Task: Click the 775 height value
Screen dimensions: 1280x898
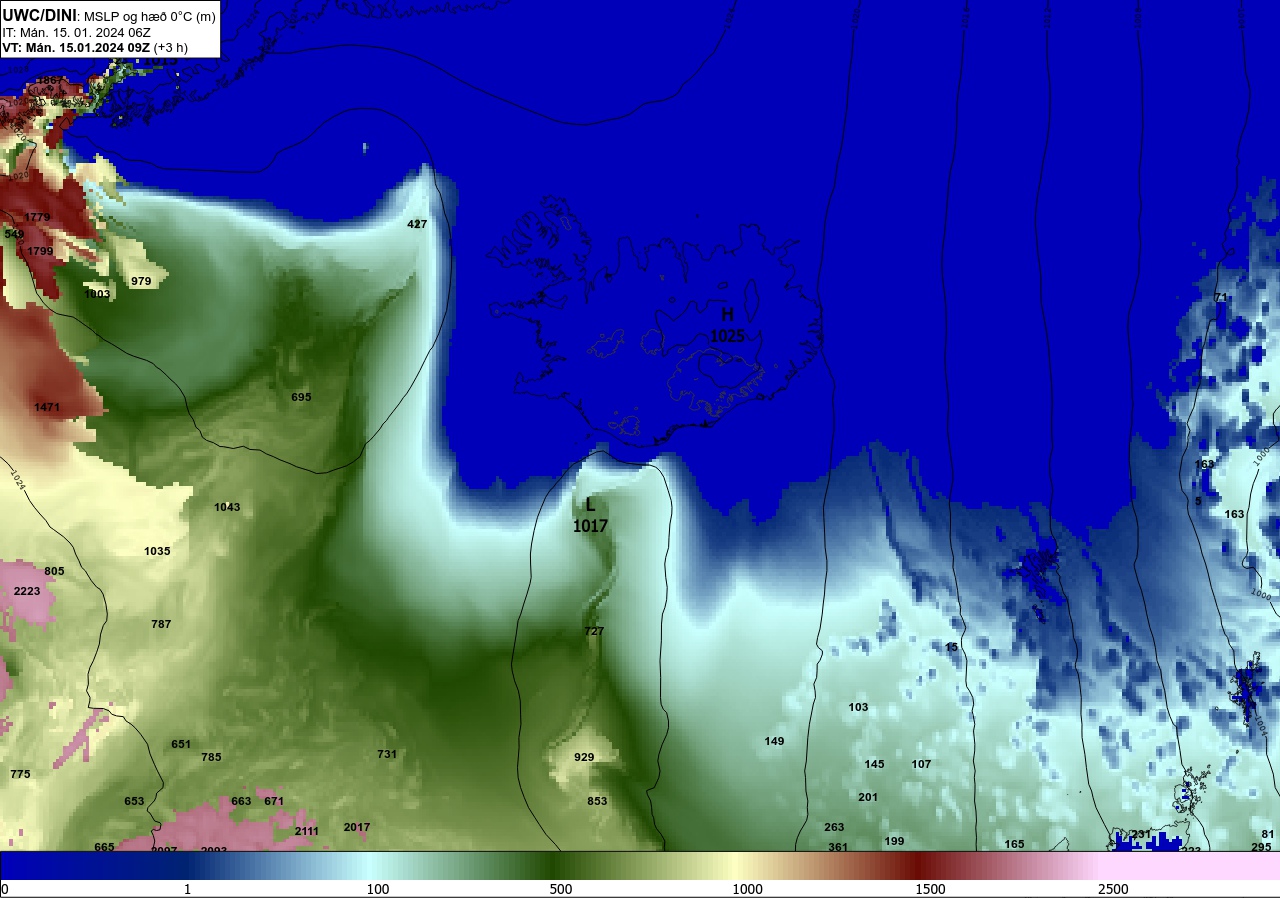Action: point(20,774)
